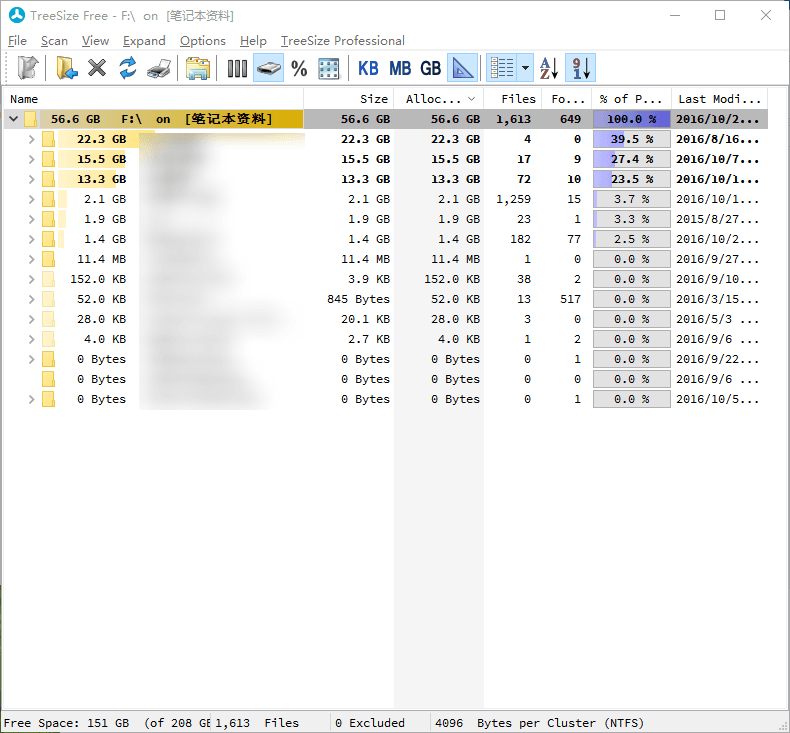Image resolution: width=790 pixels, height=733 pixels.
Task: Click 4096 Bytes per Cluster text
Action: [540, 723]
